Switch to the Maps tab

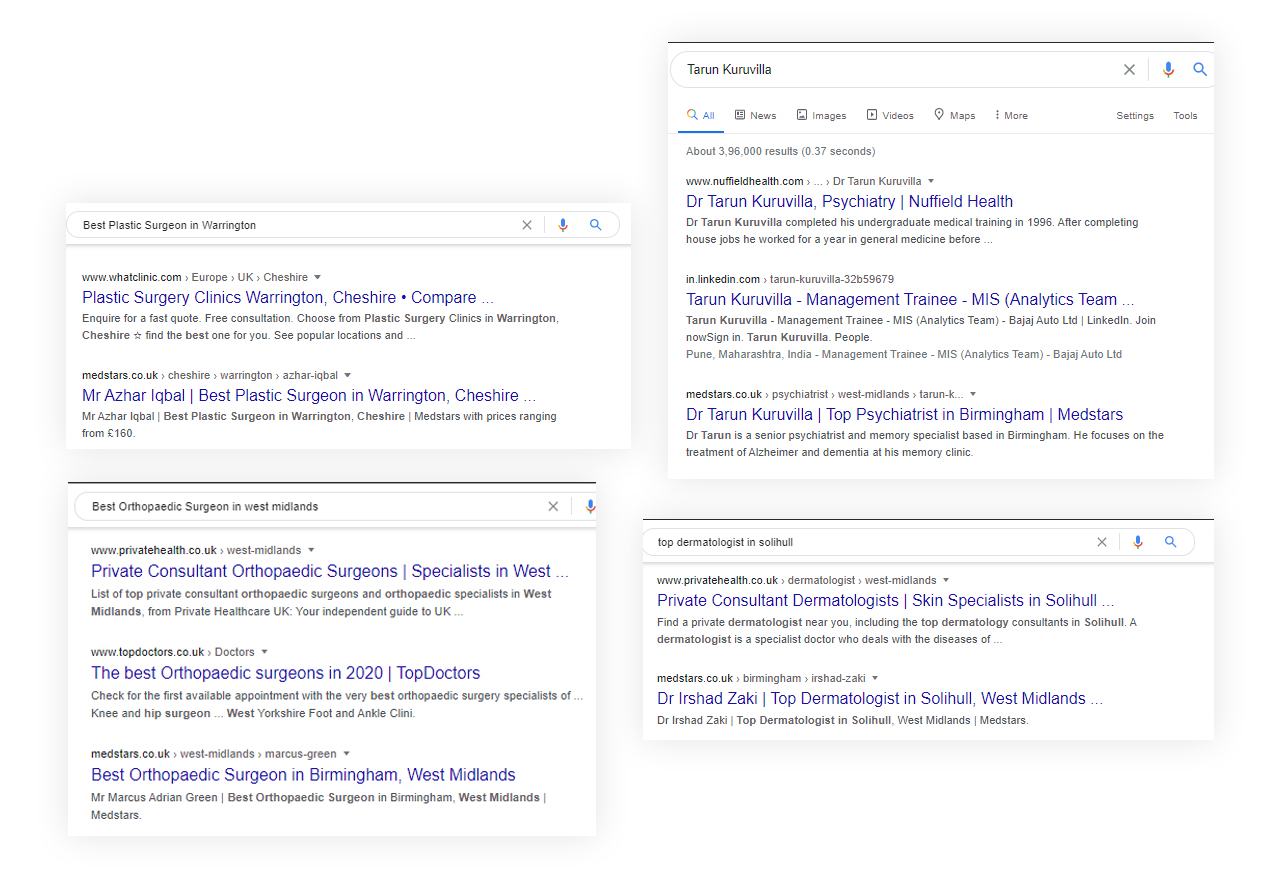954,116
